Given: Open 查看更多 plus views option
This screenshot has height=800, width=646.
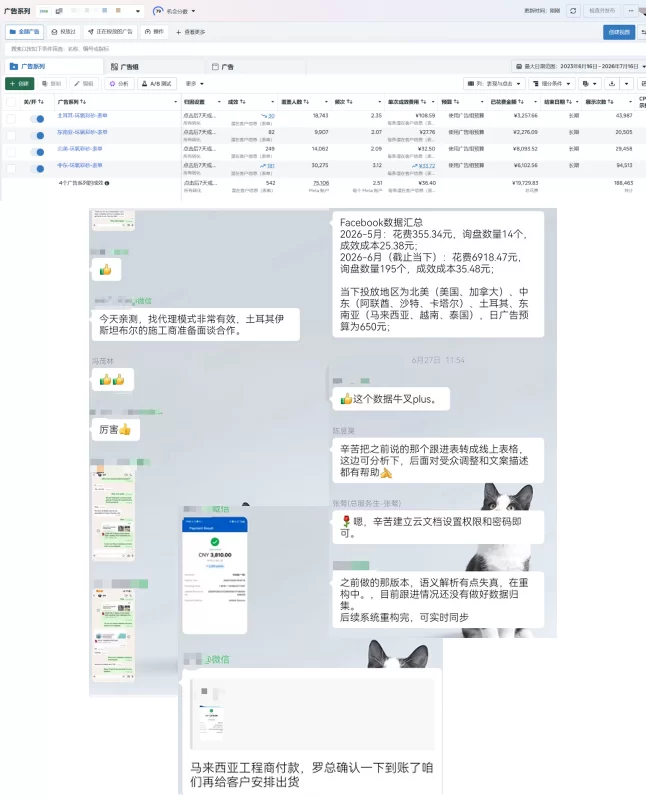Looking at the screenshot, I should [190, 32].
